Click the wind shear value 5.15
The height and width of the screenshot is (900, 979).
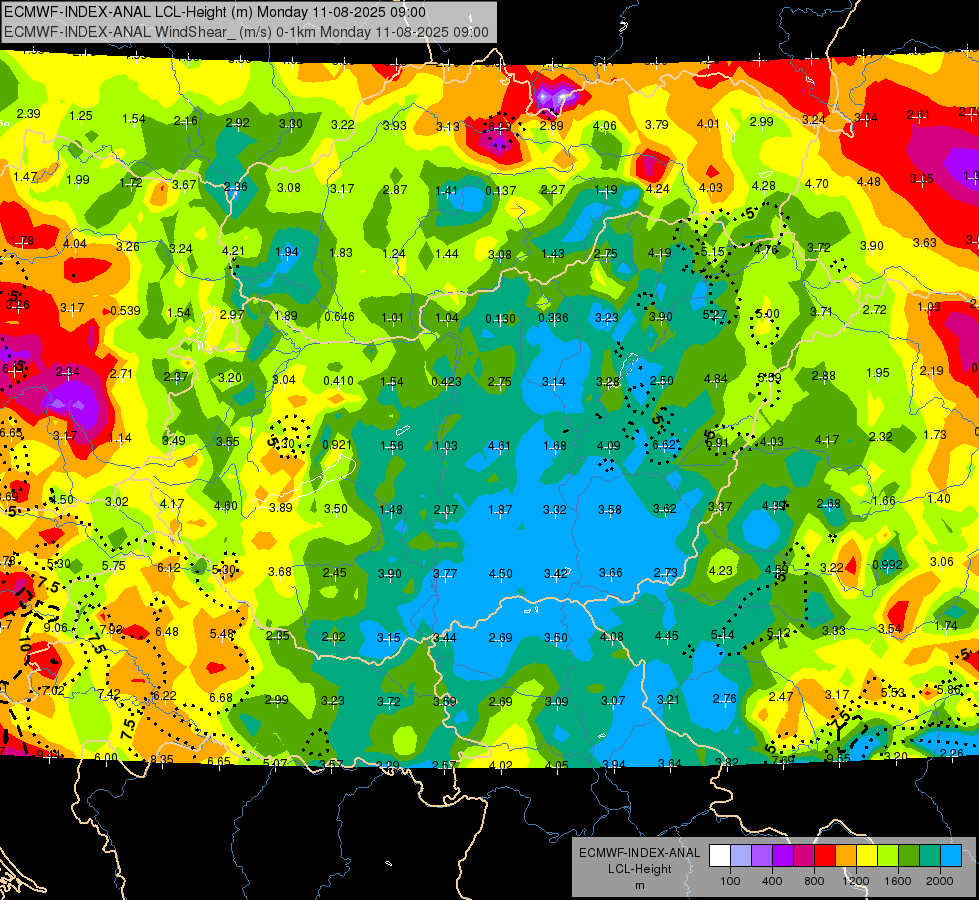(x=712, y=252)
